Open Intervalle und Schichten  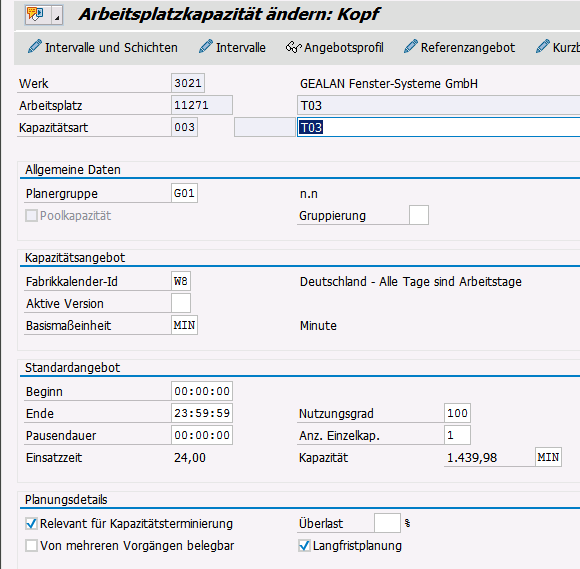click(x=103, y=48)
